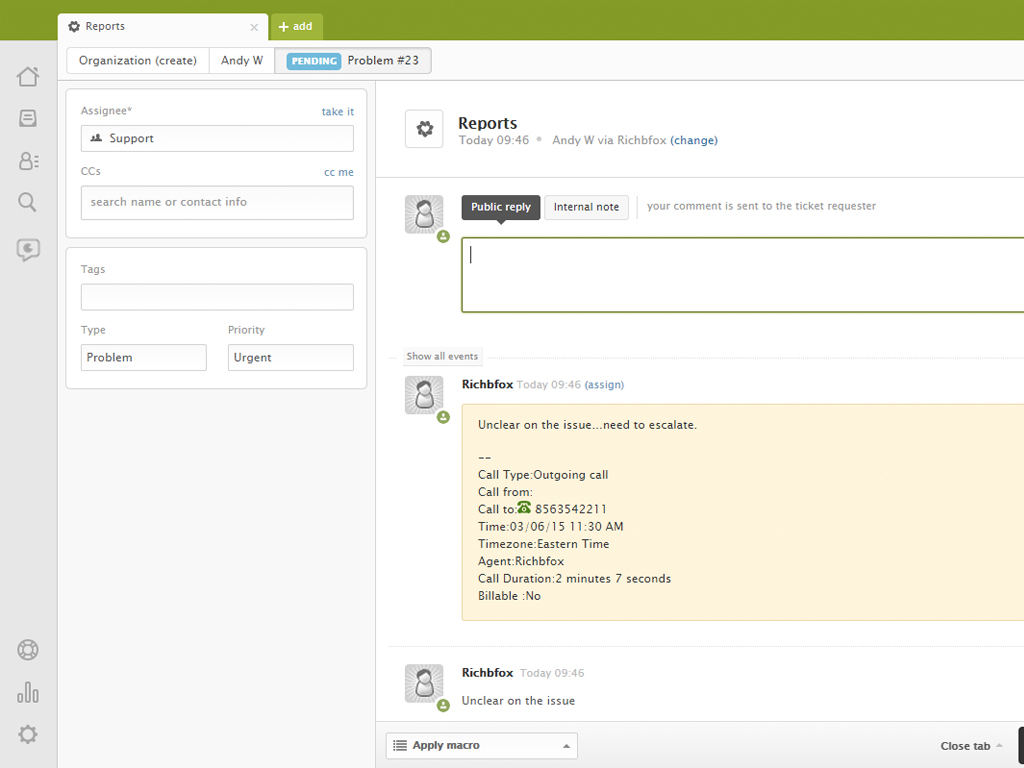Select the Andy W breadcrumb tab
This screenshot has width=1024, height=768.
click(242, 61)
